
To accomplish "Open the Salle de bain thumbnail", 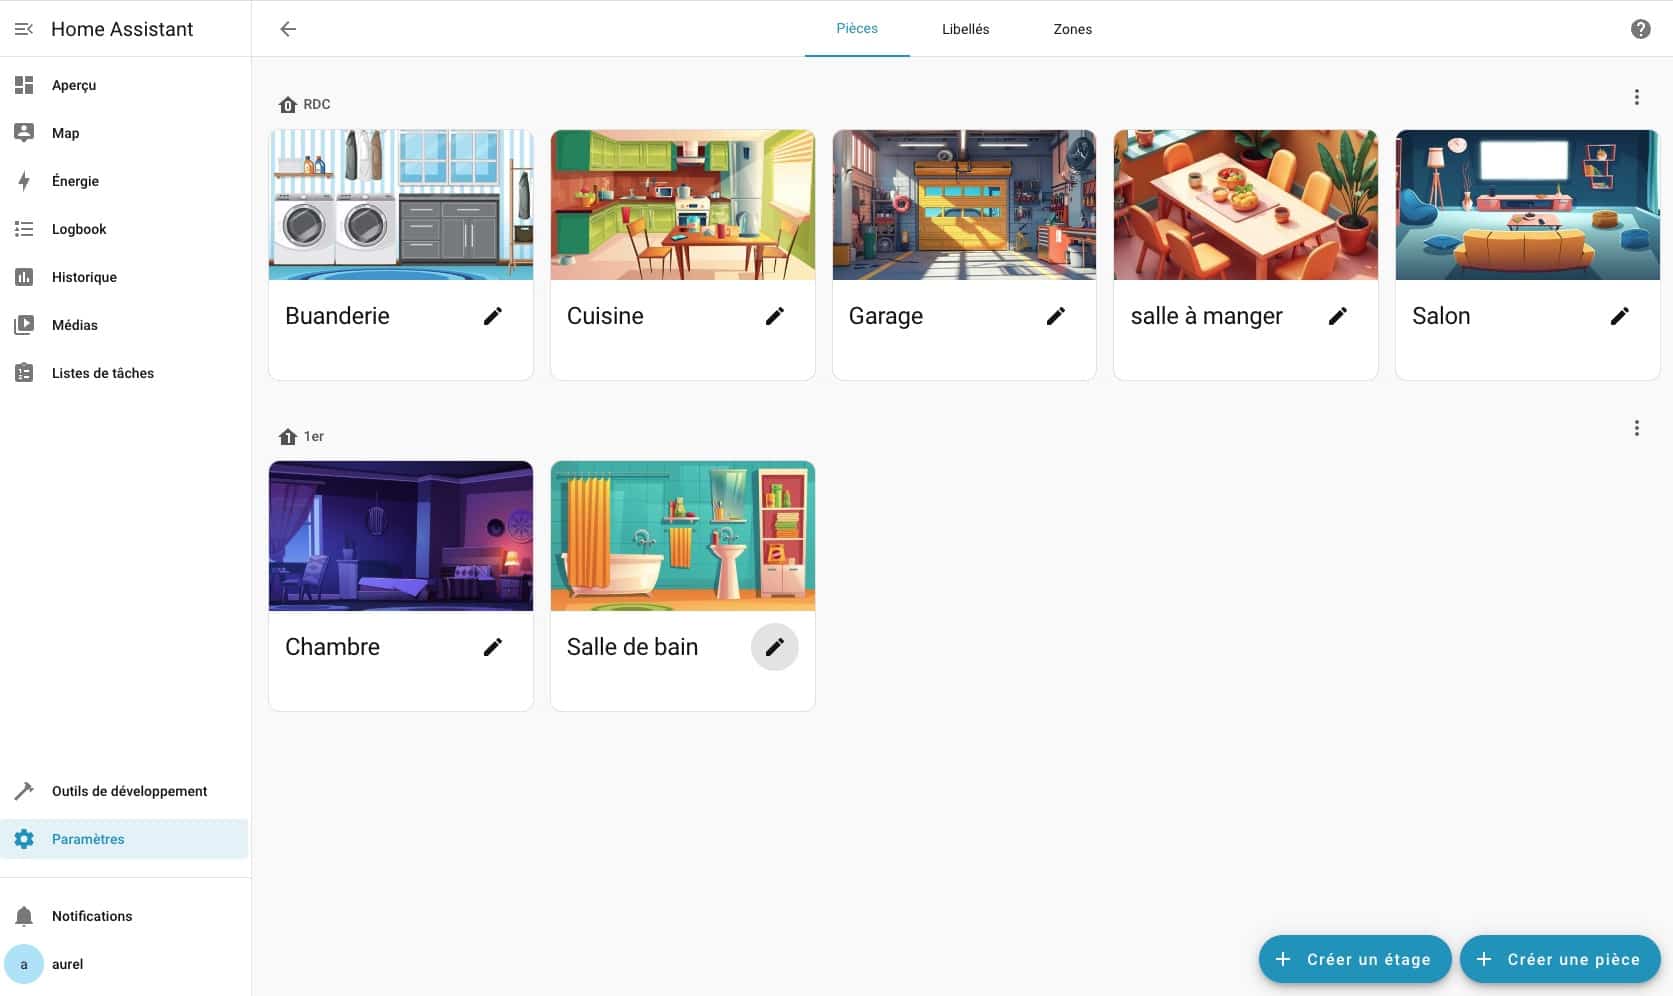I will coord(683,536).
